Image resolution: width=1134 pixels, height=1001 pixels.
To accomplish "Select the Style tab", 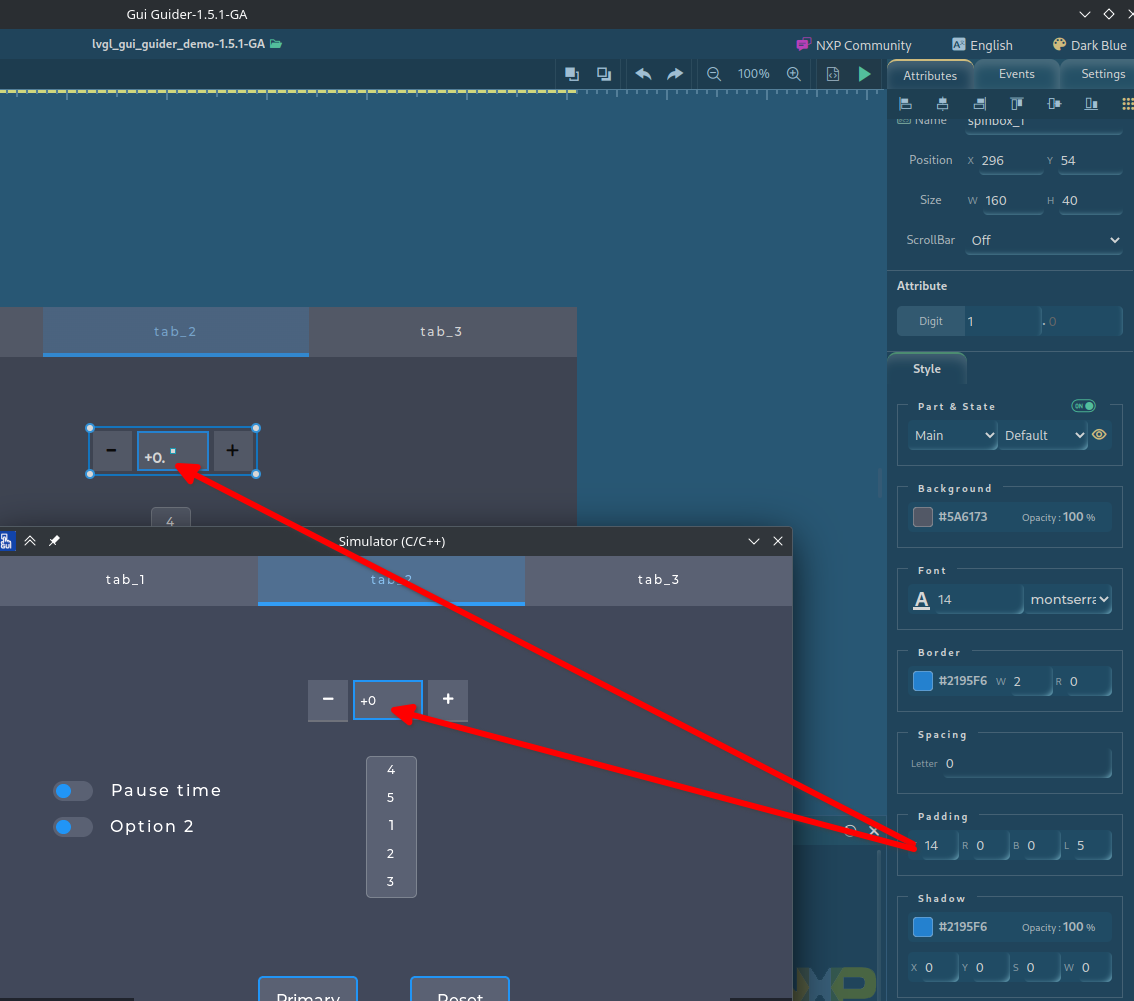I will click(x=926, y=369).
